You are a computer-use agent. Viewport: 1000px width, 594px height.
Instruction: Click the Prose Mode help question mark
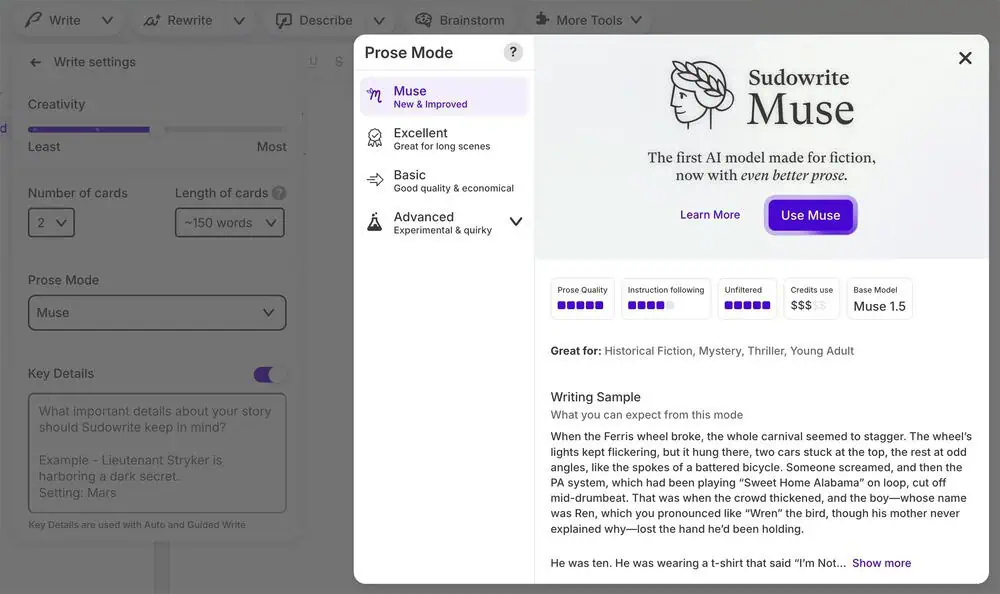[513, 52]
